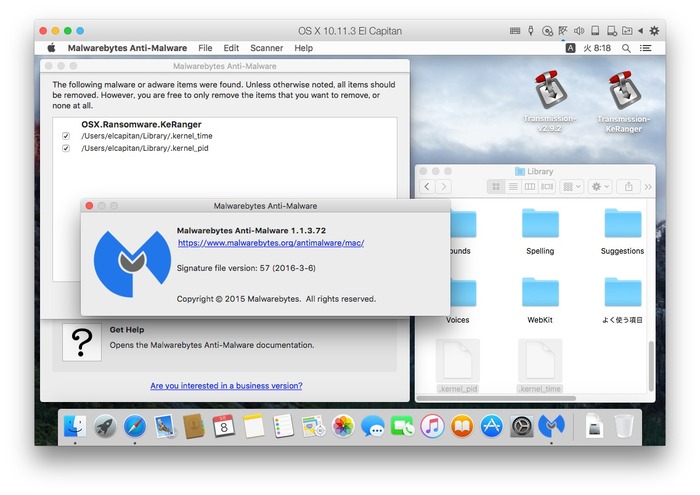
Task: Open Reminders list icon in Dock
Action: (x=283, y=426)
